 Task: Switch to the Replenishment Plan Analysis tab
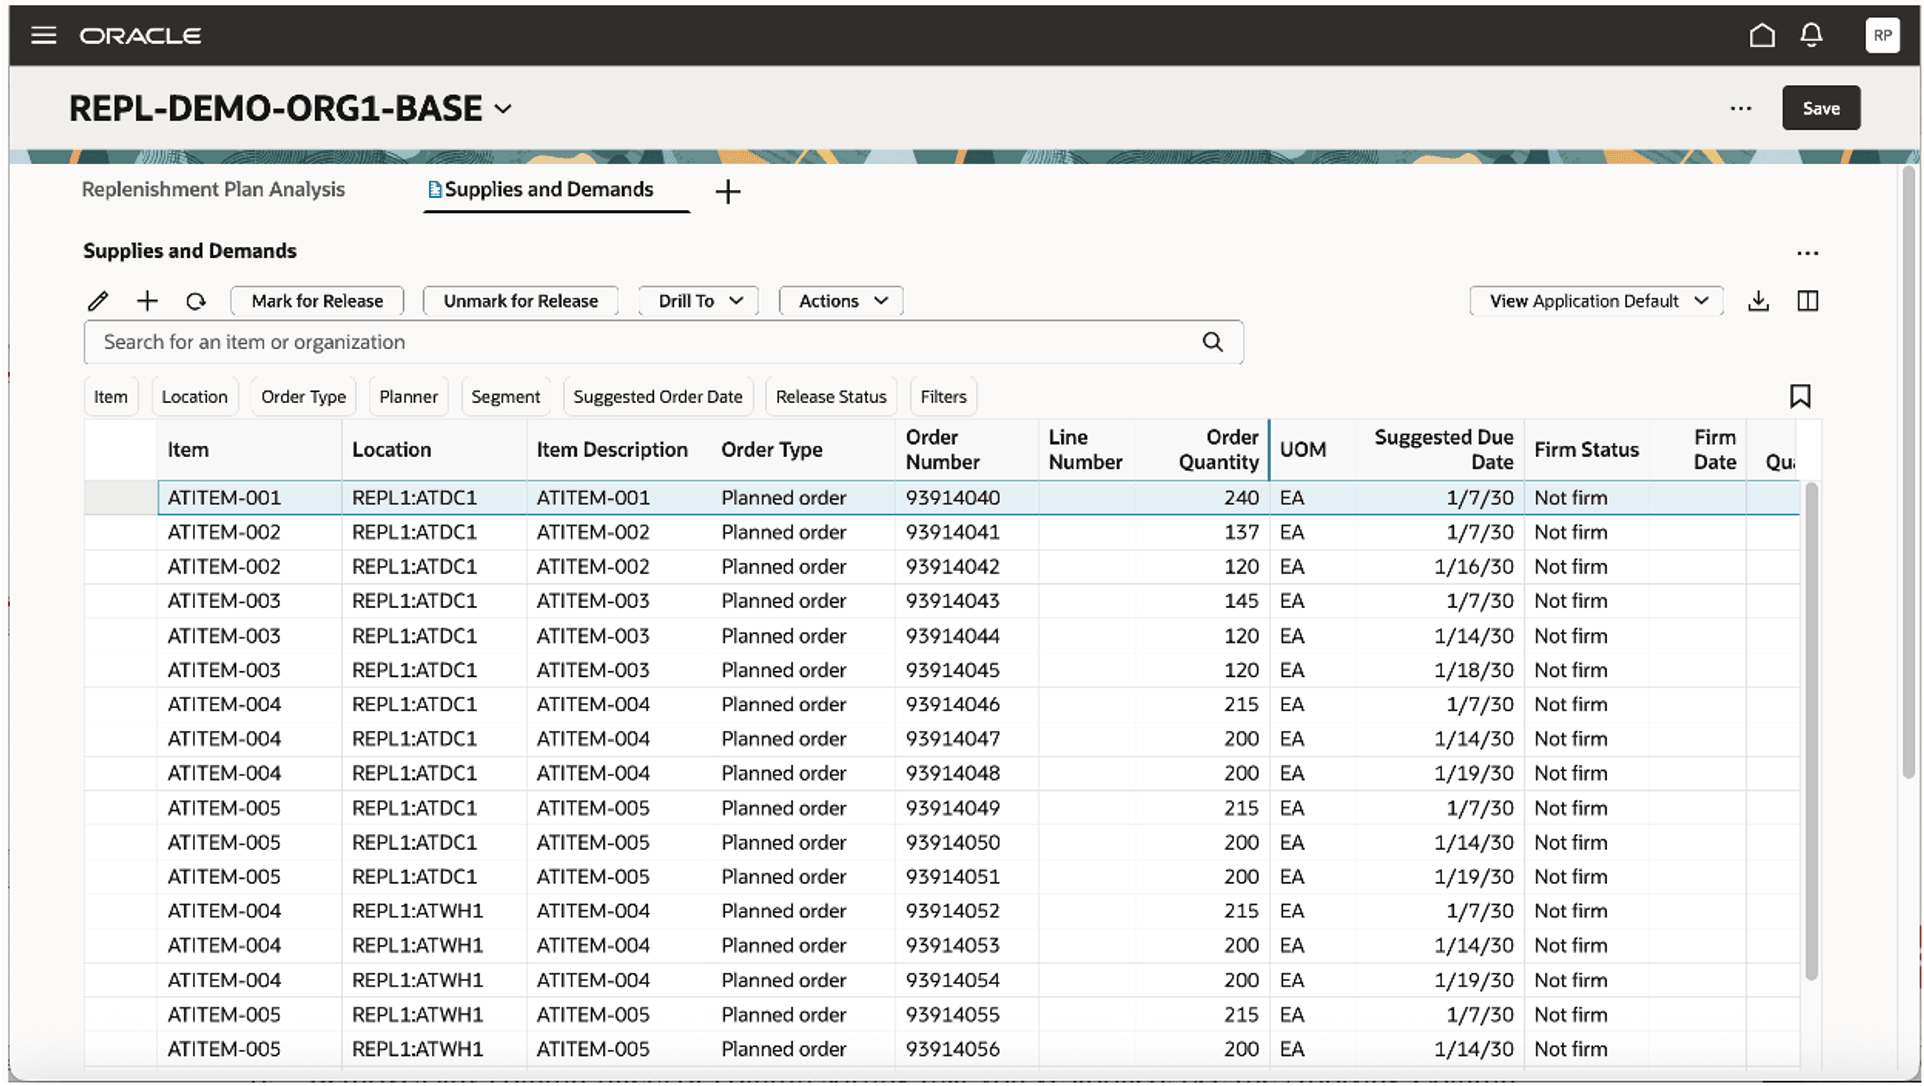coord(213,190)
